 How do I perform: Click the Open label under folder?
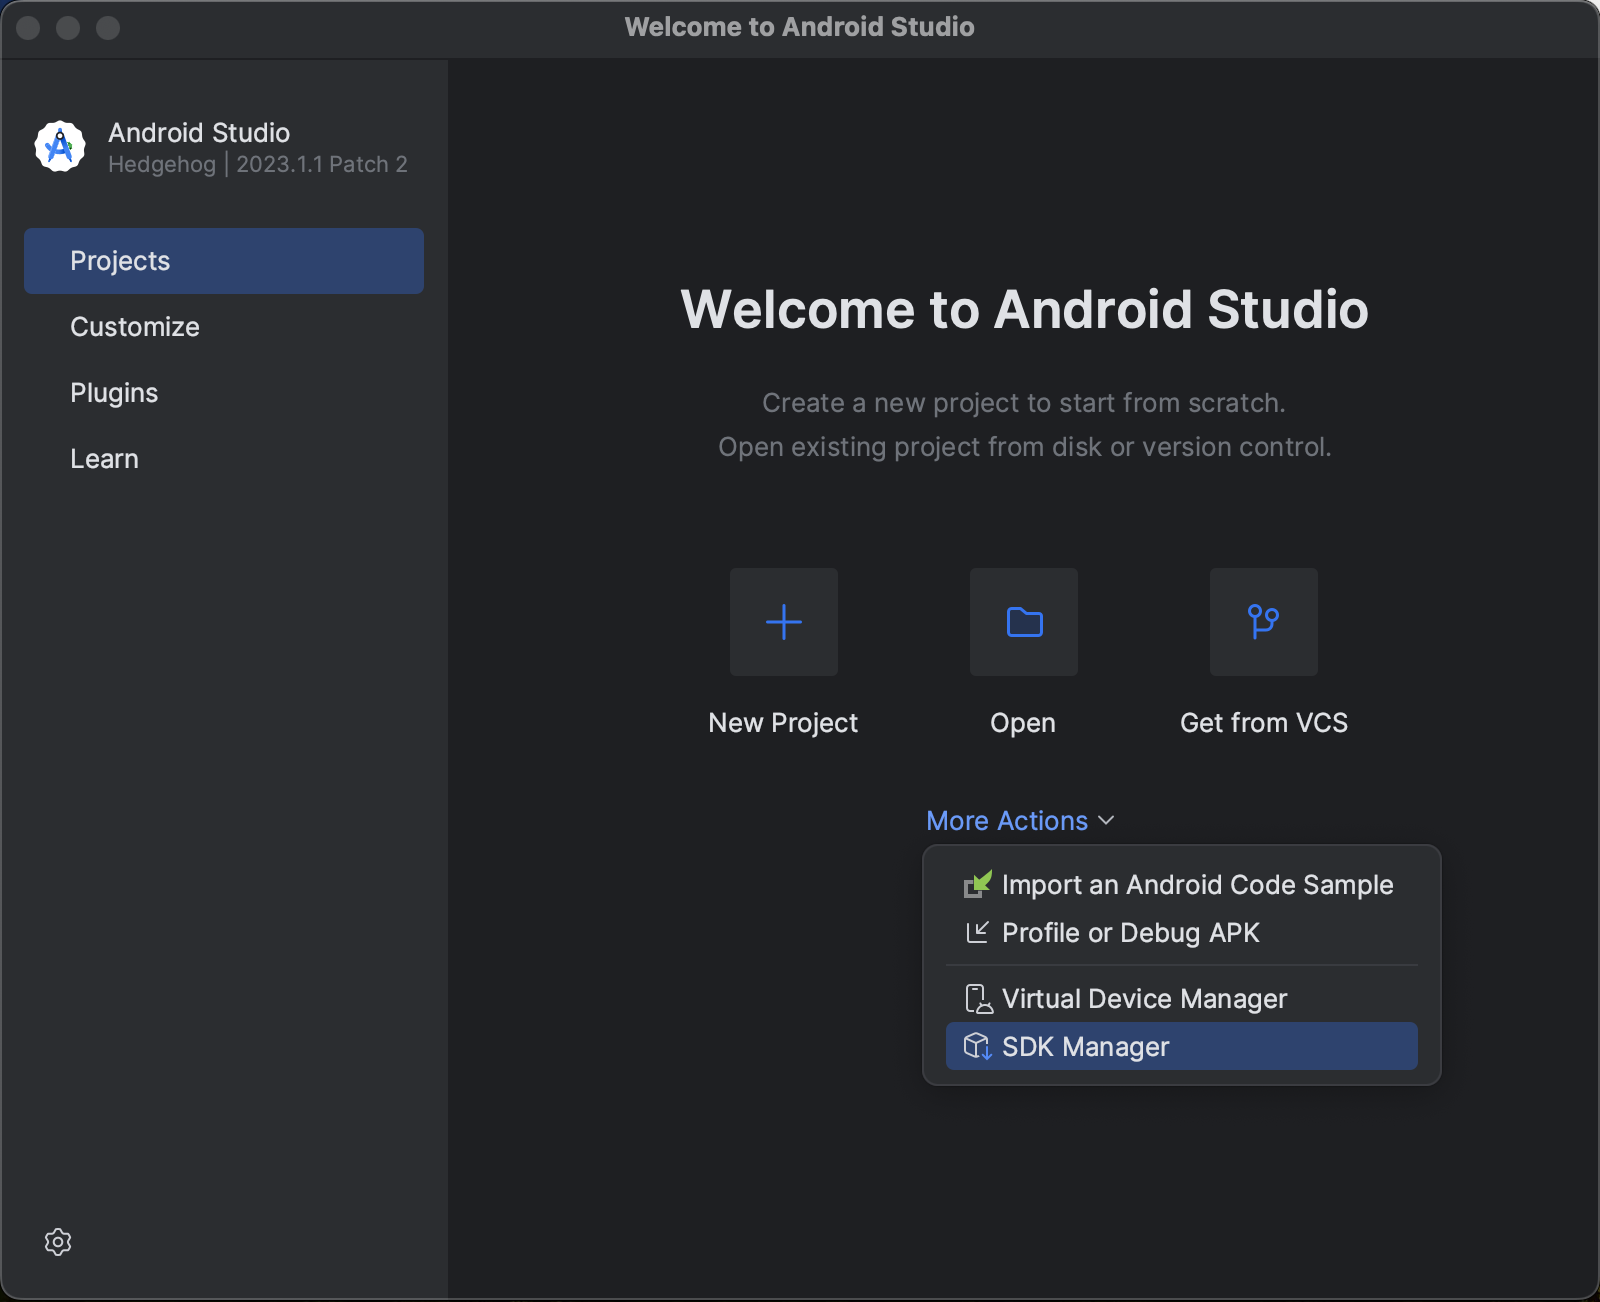tap(1023, 723)
